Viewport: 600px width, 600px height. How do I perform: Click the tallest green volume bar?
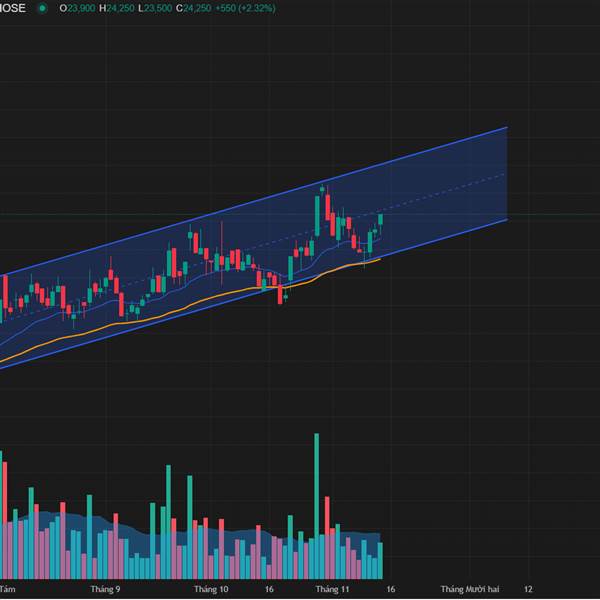click(316, 505)
